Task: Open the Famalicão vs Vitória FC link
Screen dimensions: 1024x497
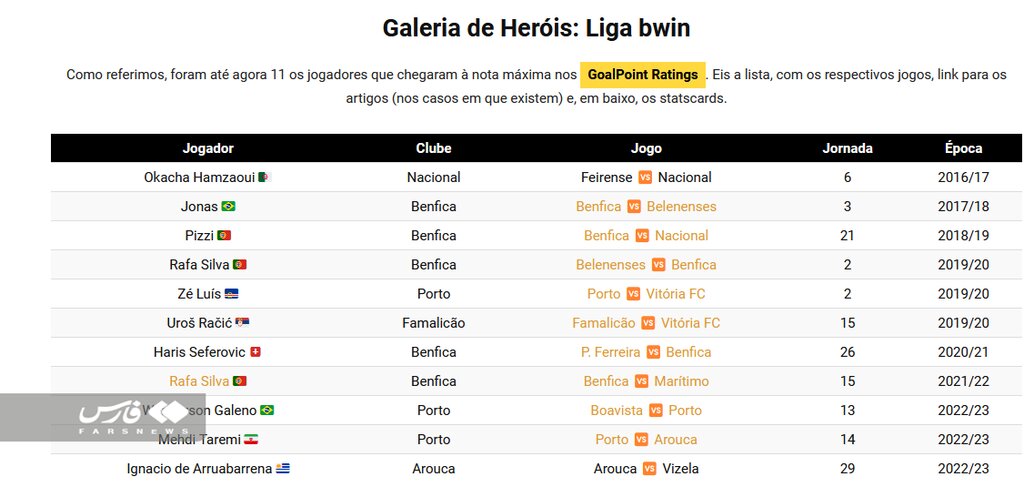Action: click(x=646, y=323)
